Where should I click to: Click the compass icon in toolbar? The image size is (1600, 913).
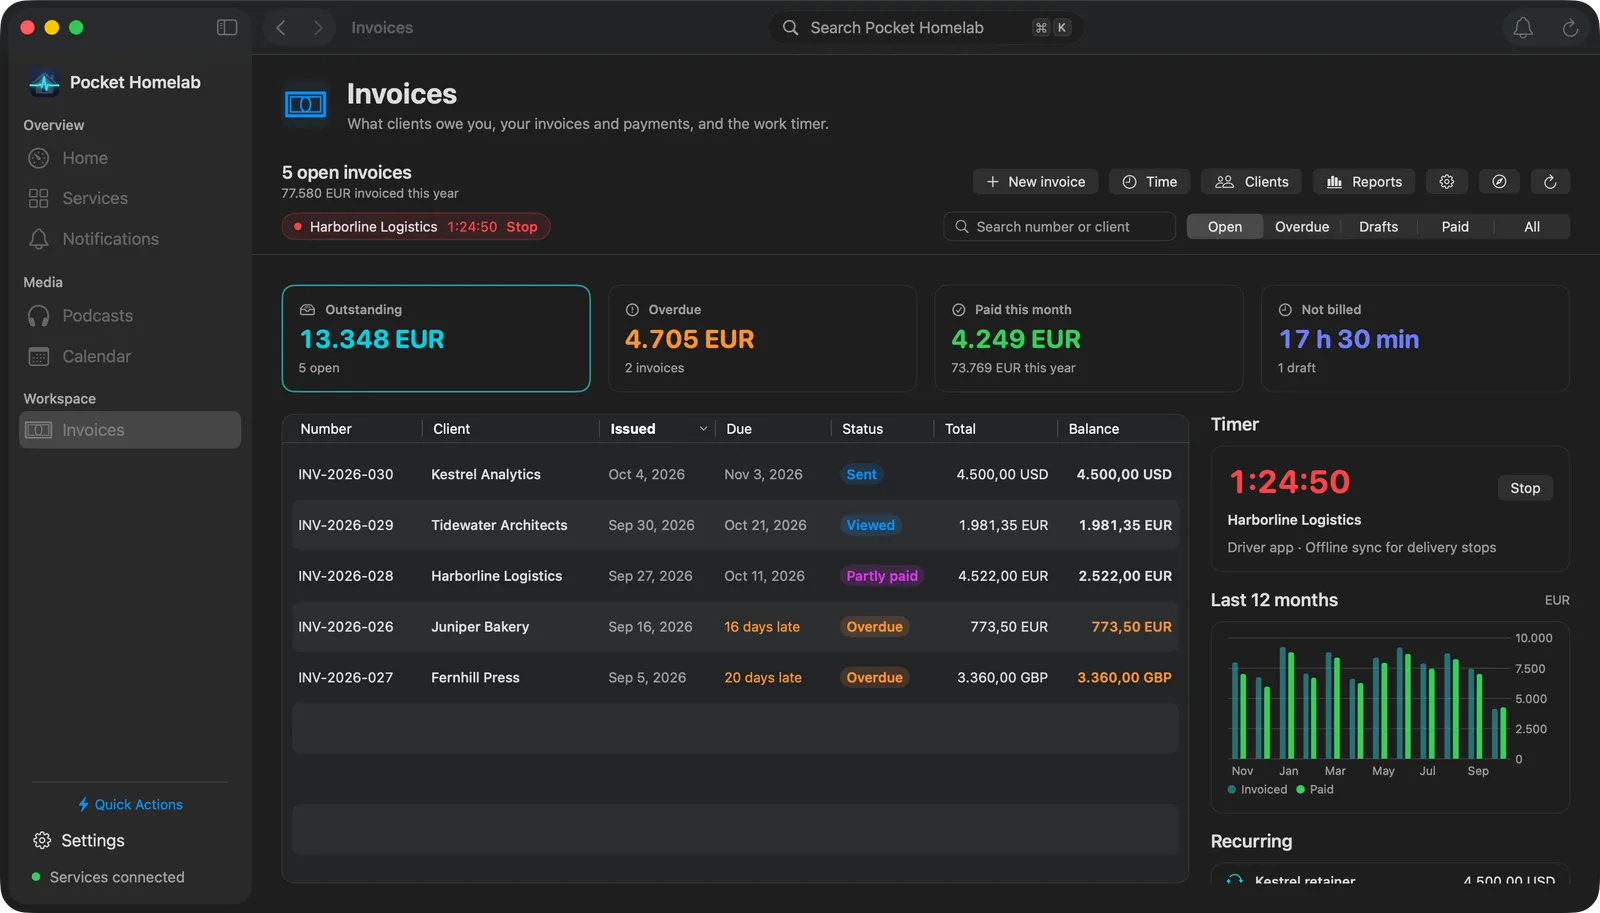tap(1499, 182)
